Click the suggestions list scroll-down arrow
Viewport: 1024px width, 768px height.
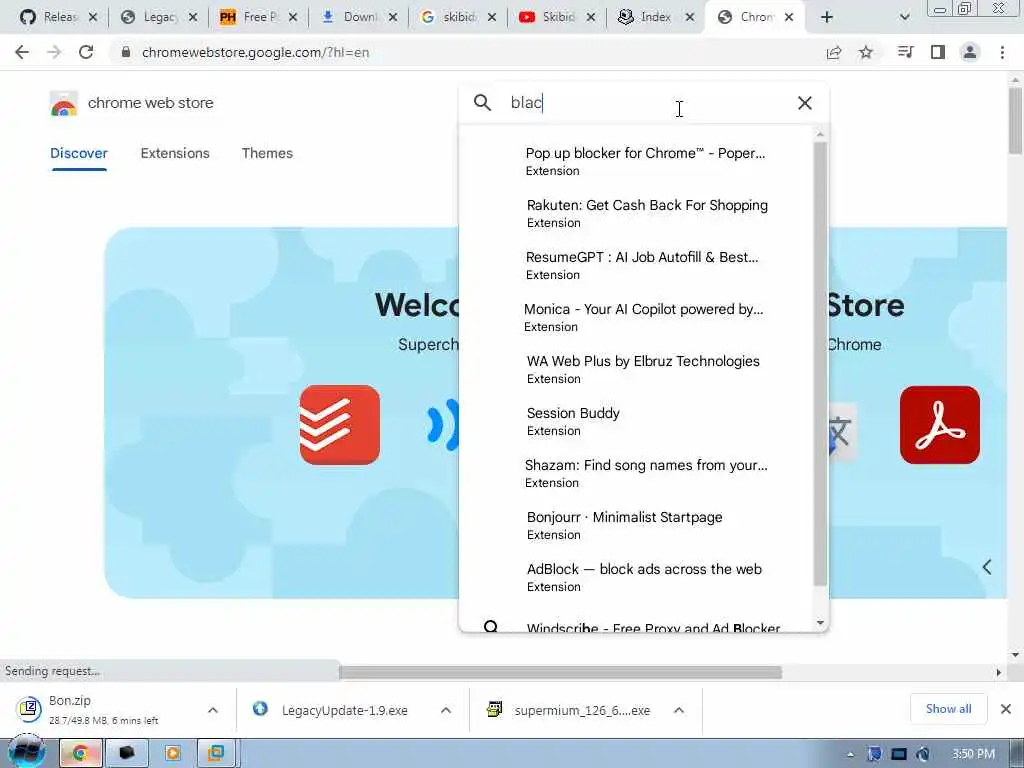pyautogui.click(x=820, y=623)
